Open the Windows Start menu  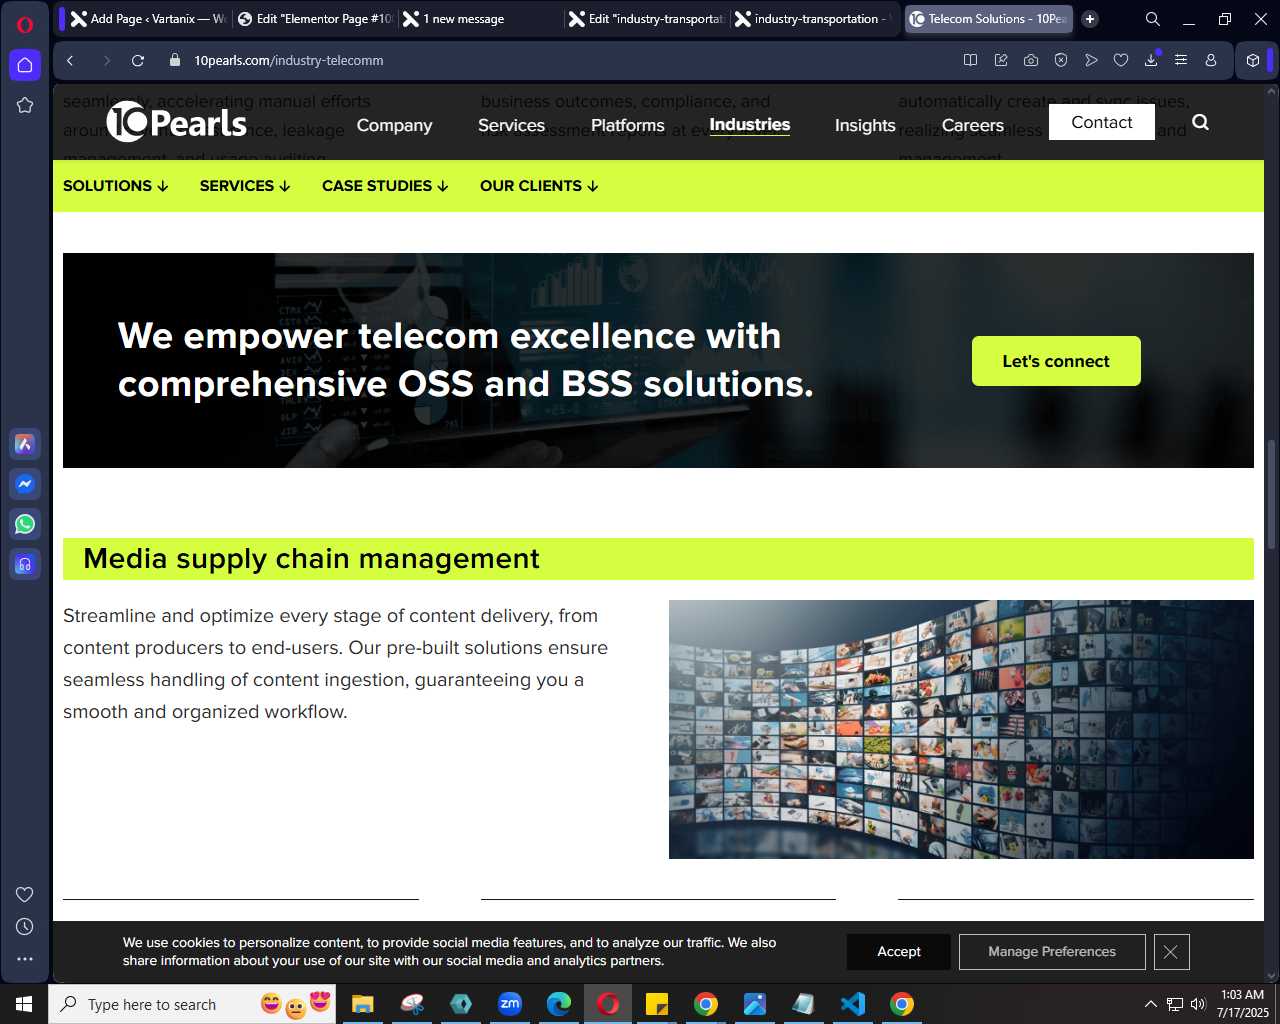tap(24, 1004)
